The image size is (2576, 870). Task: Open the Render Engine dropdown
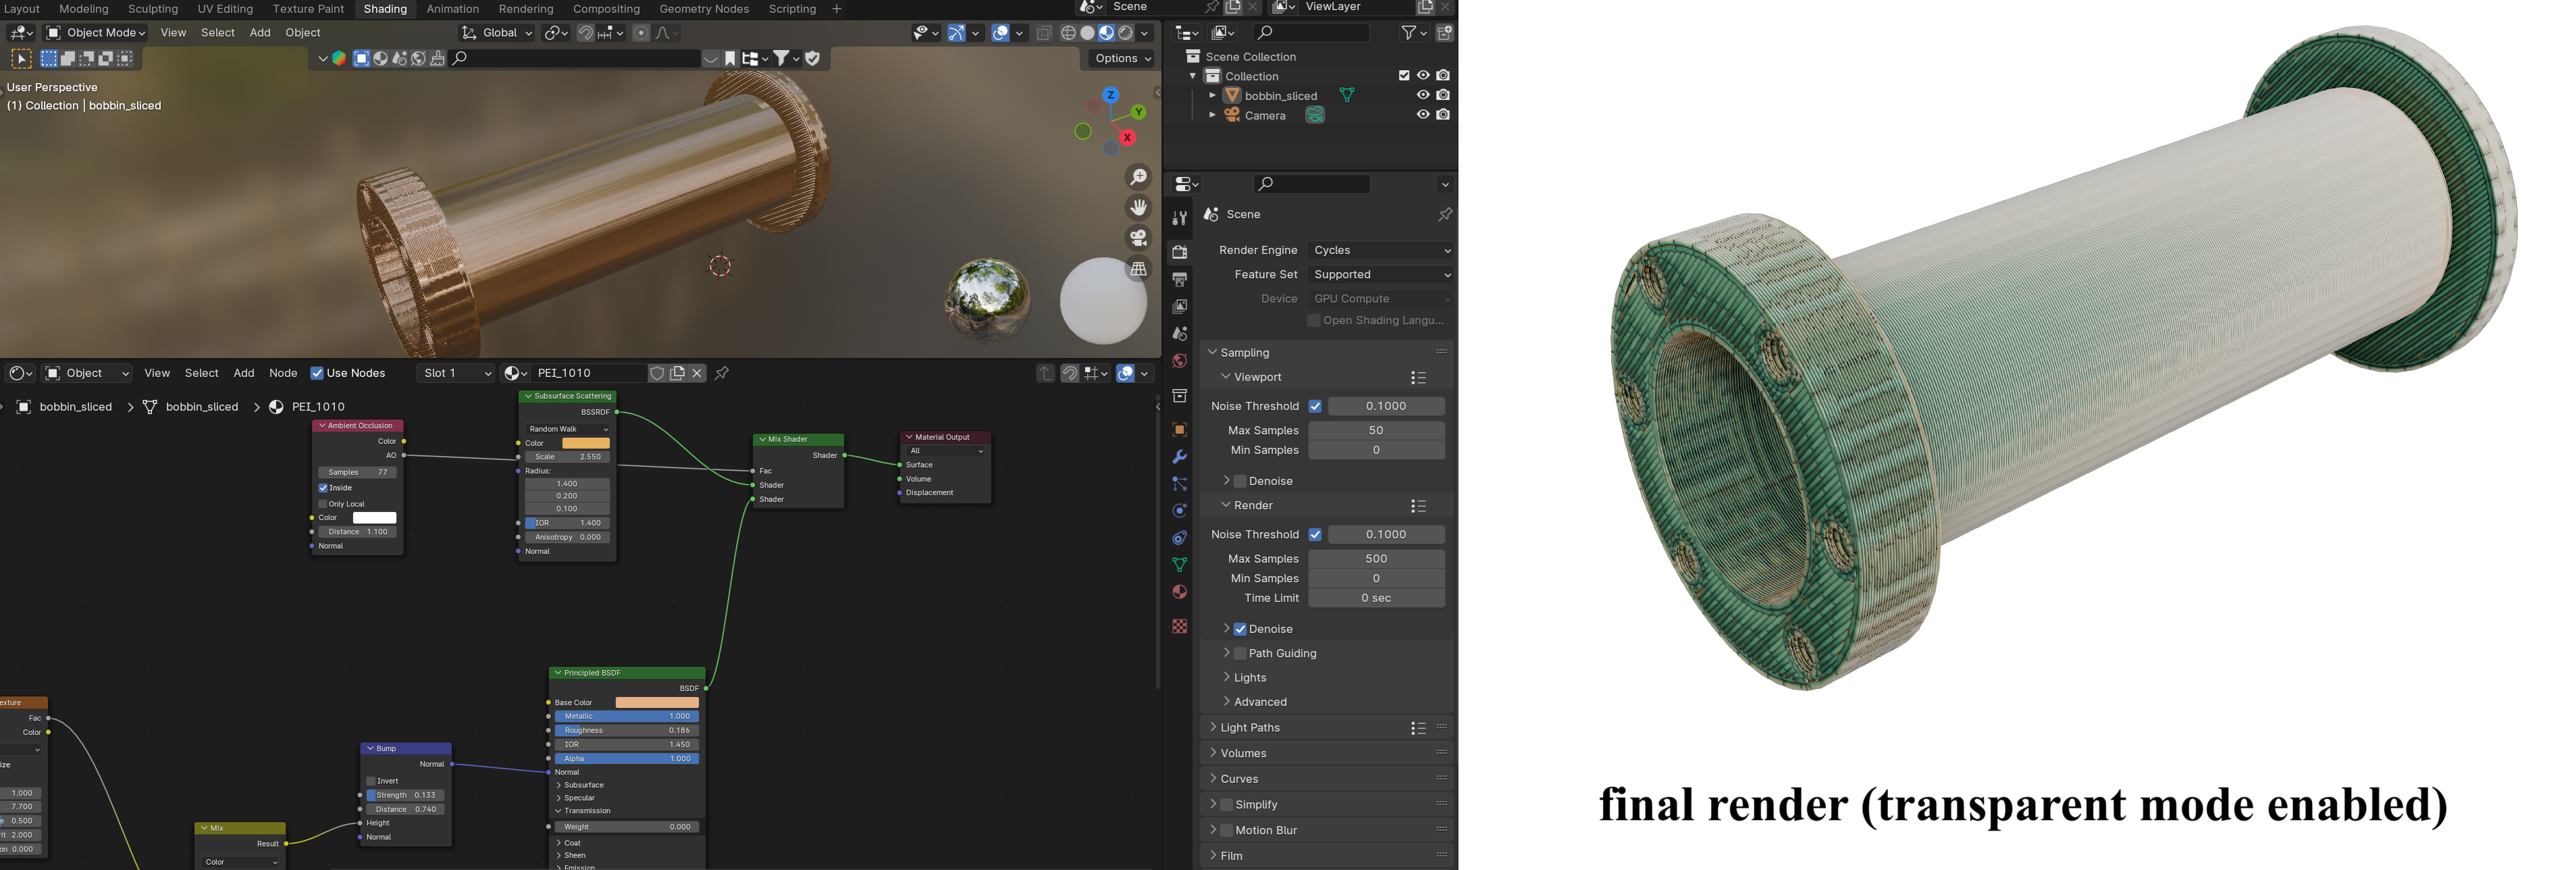(1381, 250)
